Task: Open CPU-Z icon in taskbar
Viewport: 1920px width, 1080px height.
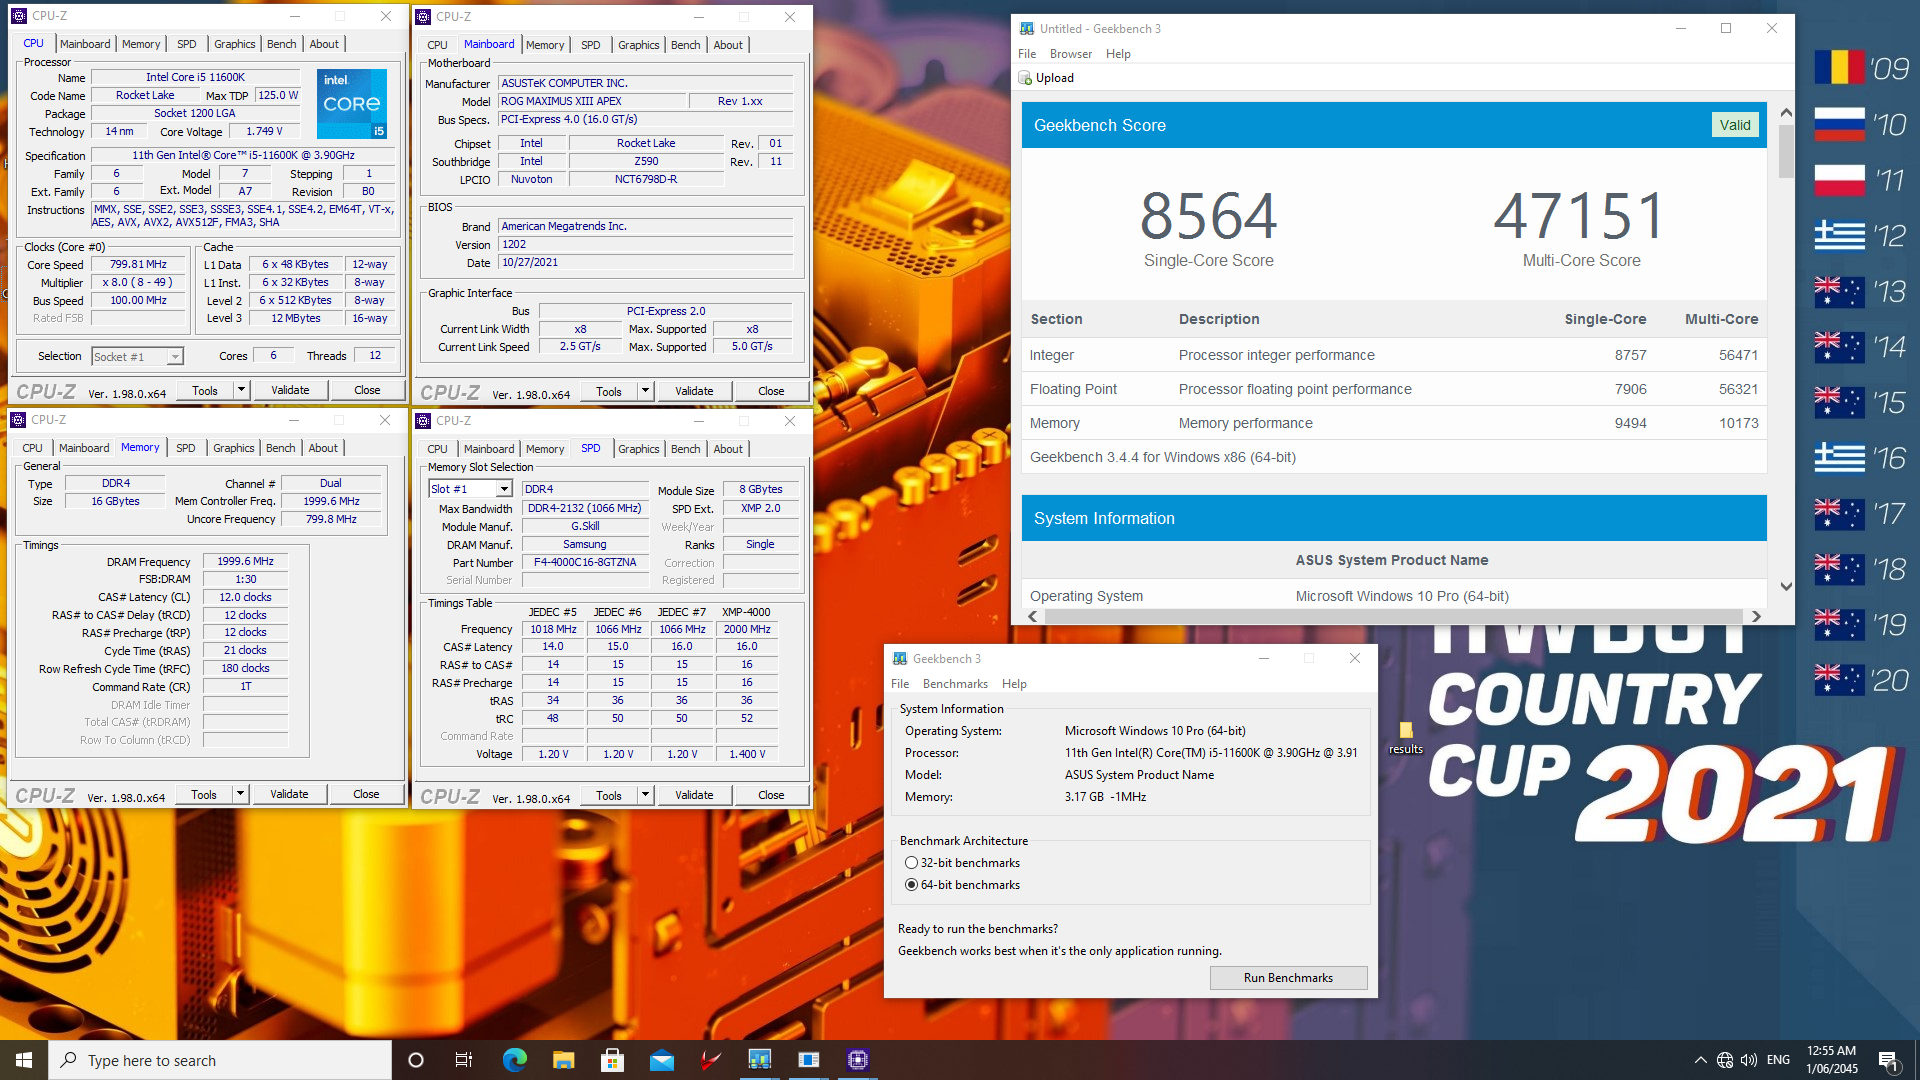Action: pos(857,1060)
